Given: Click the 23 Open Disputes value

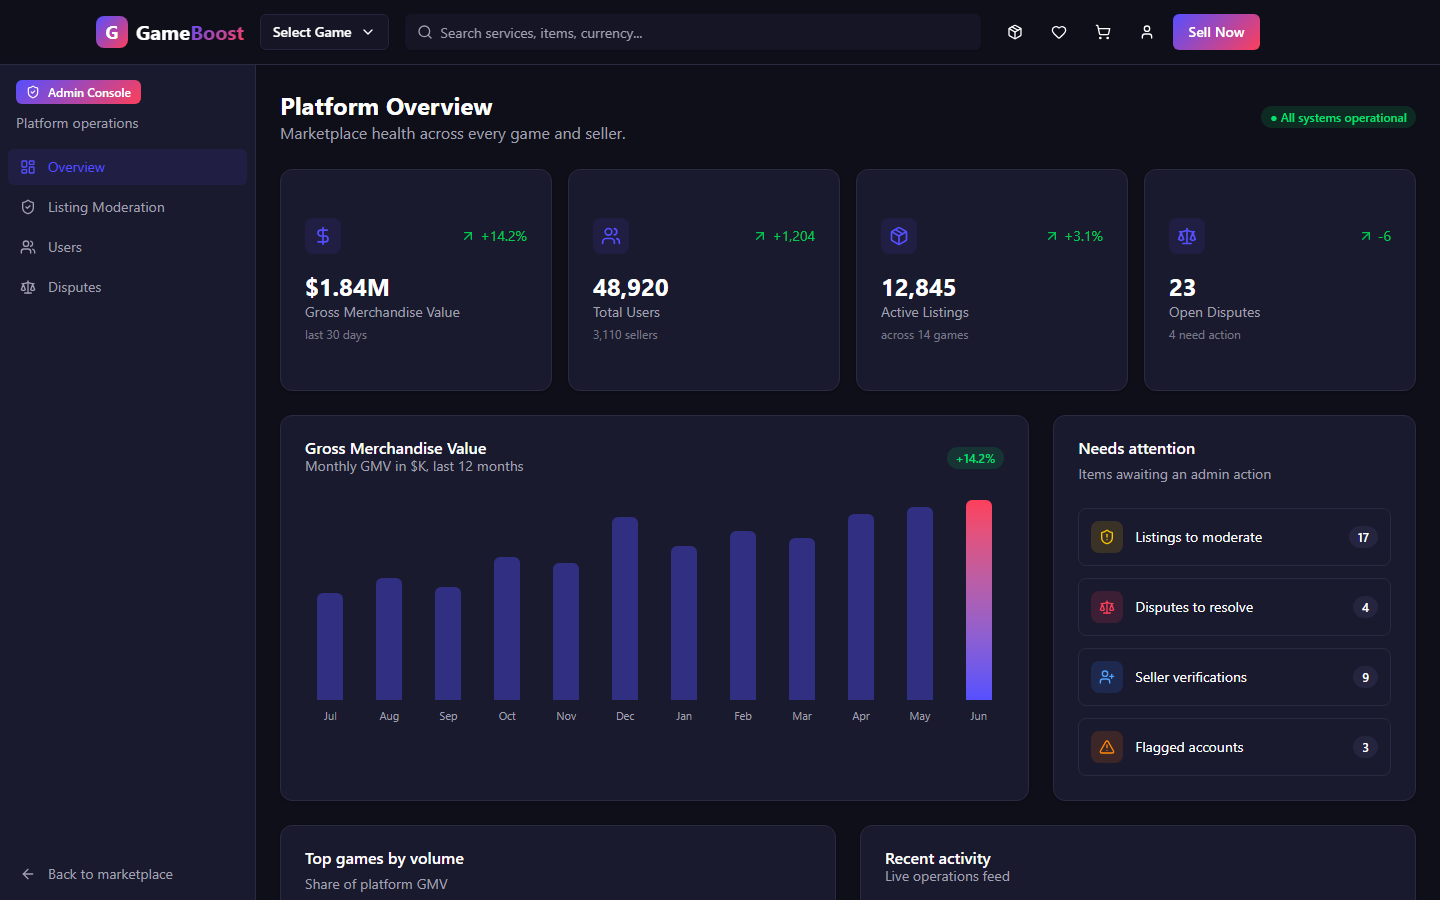Looking at the screenshot, I should tap(1182, 288).
